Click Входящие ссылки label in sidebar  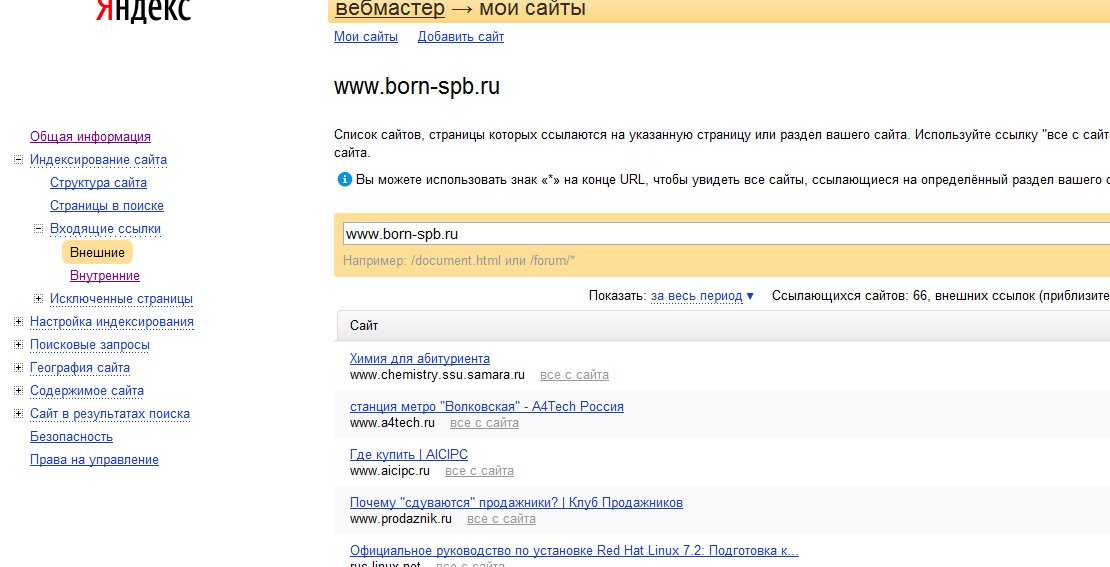[105, 229]
